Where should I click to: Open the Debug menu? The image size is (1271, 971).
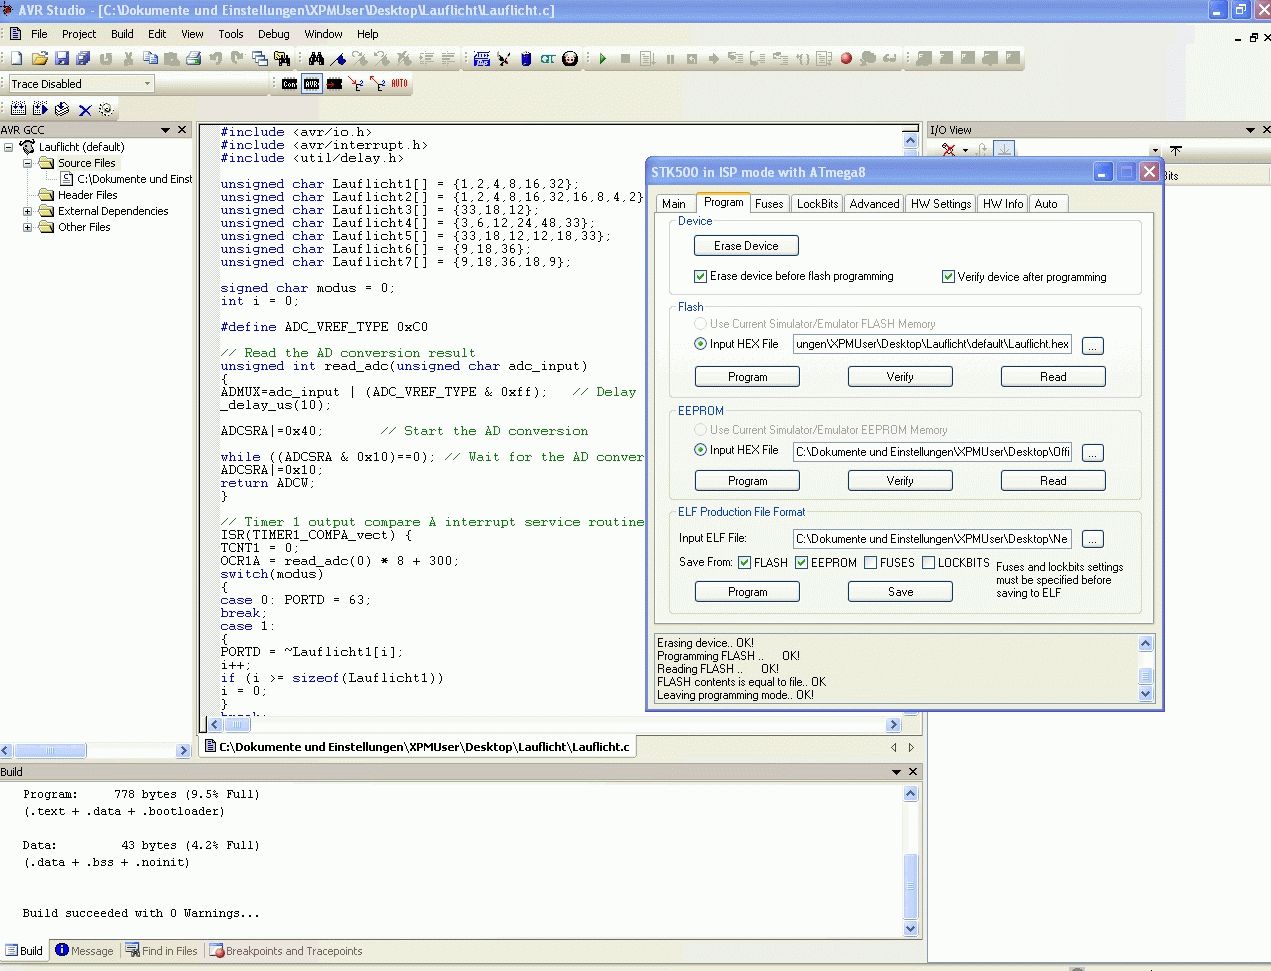pyautogui.click(x=273, y=34)
